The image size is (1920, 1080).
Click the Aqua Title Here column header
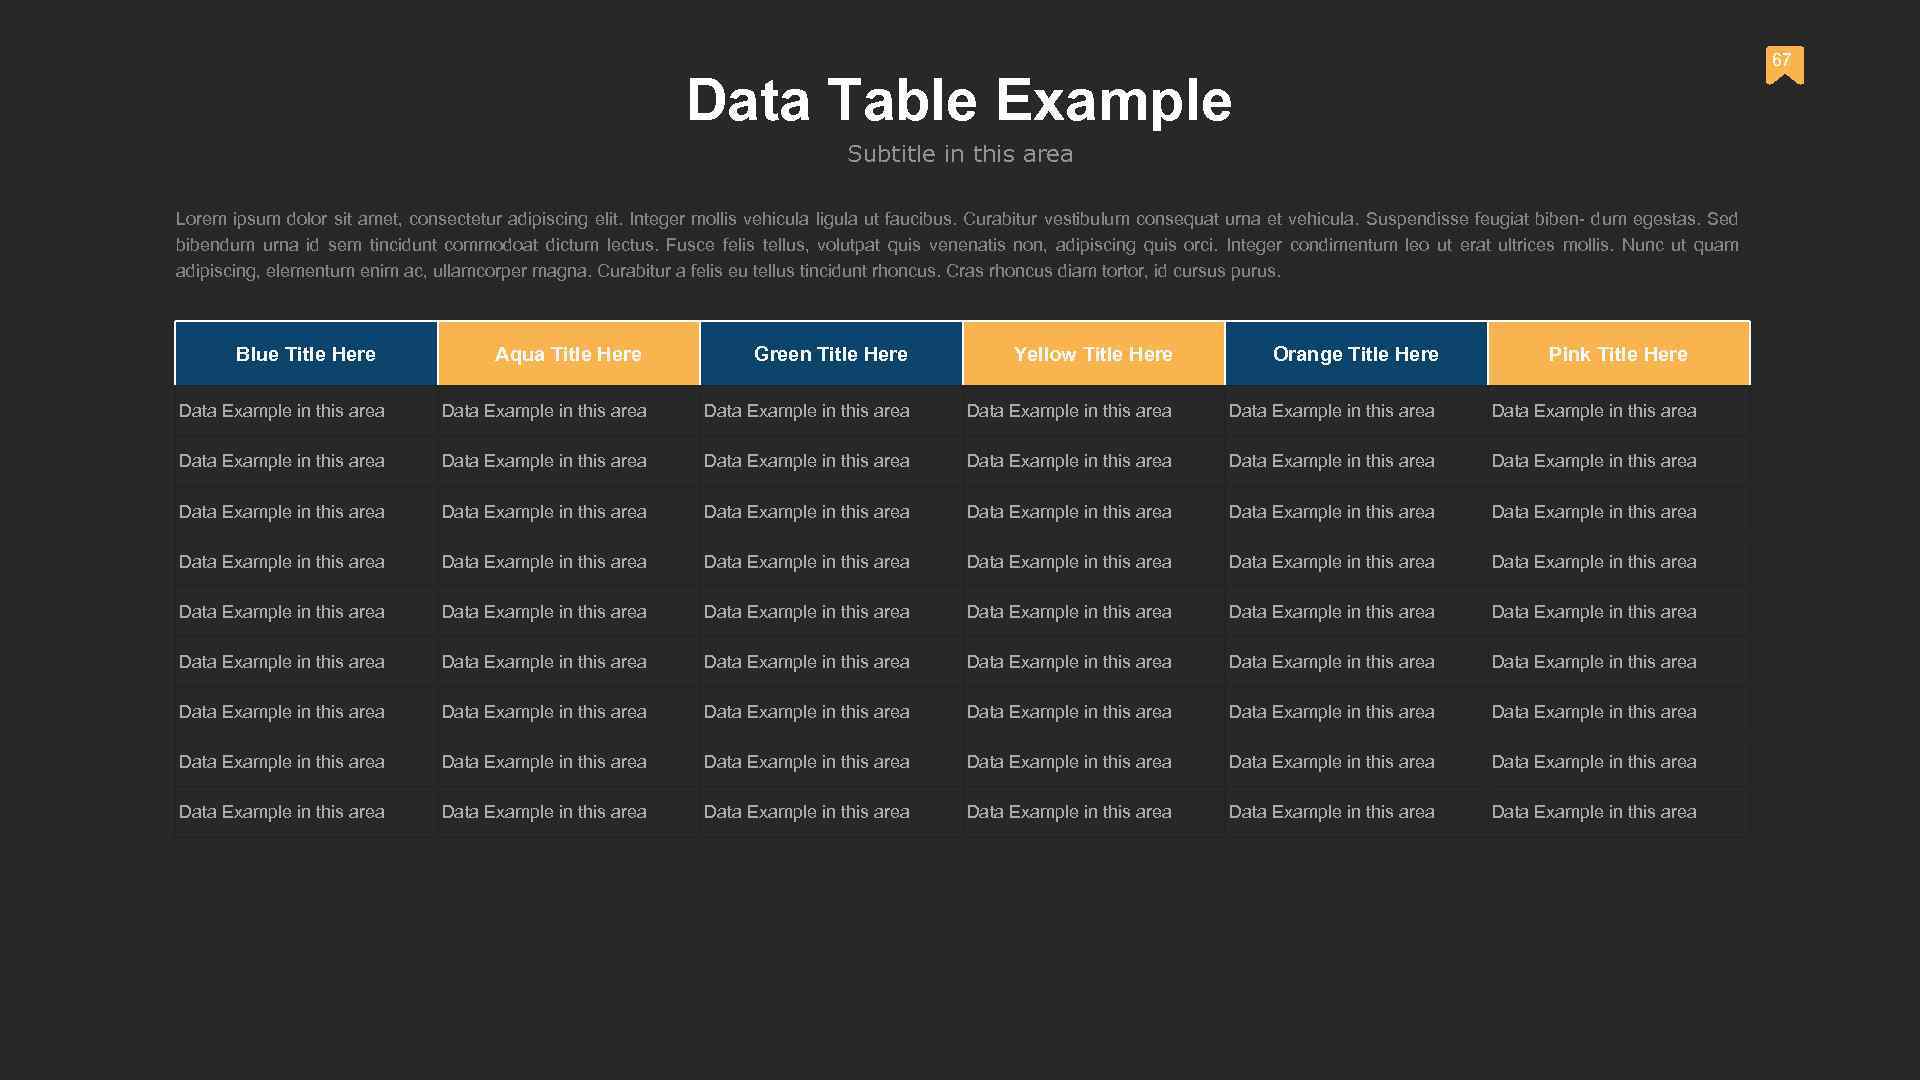pos(567,352)
